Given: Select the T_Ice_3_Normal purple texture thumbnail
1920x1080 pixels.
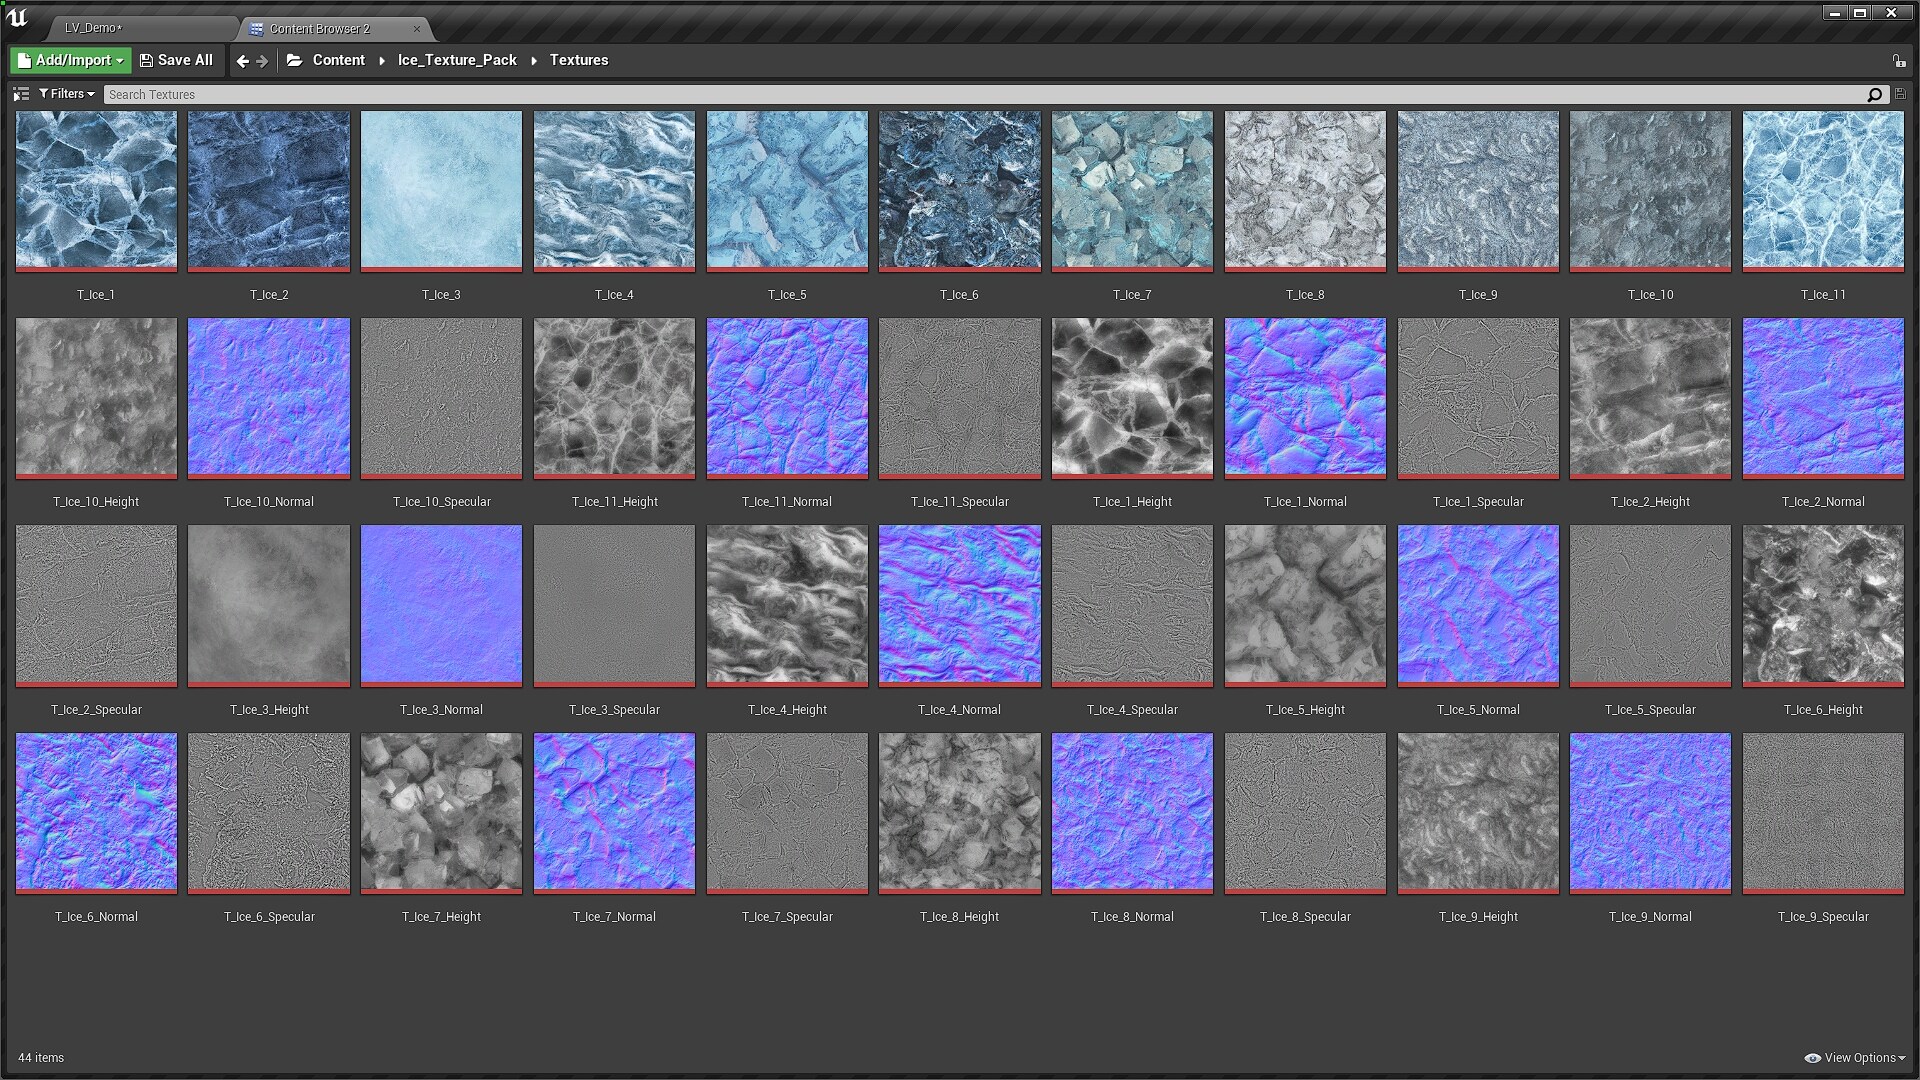Looking at the screenshot, I should (441, 605).
